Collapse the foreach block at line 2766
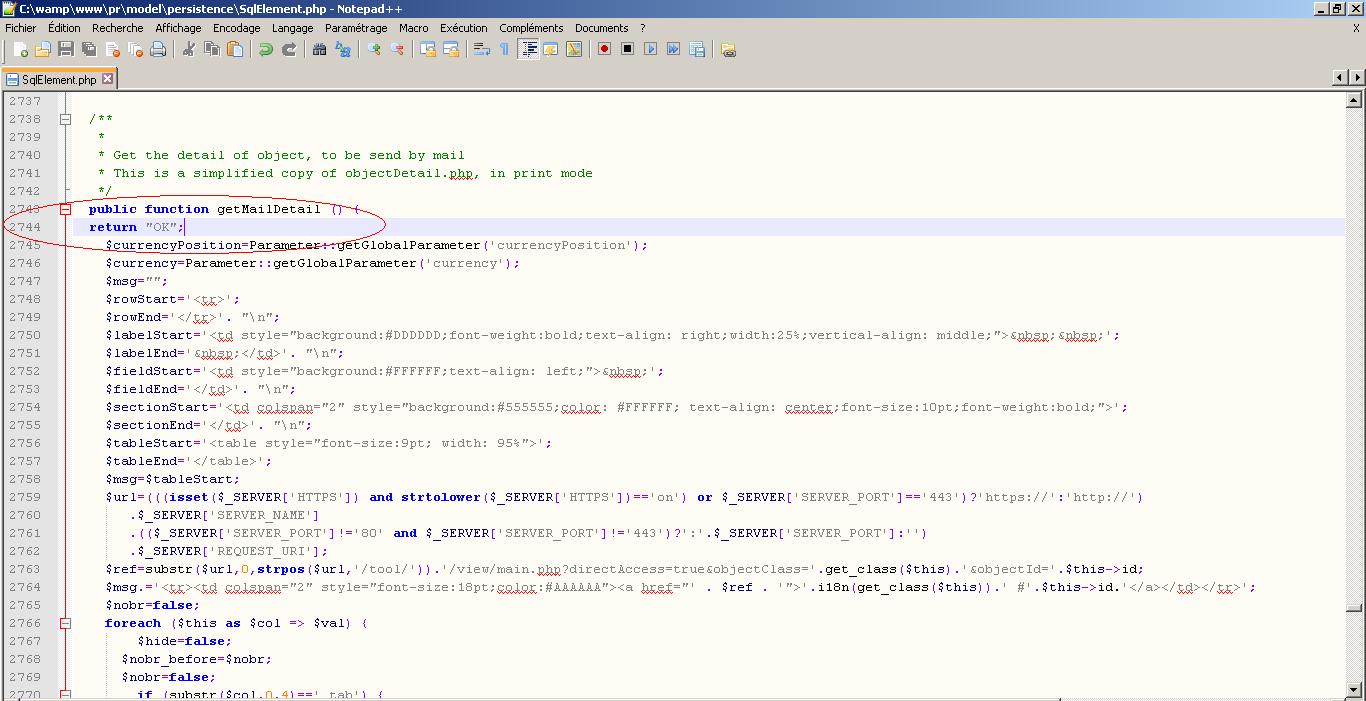 coord(66,623)
